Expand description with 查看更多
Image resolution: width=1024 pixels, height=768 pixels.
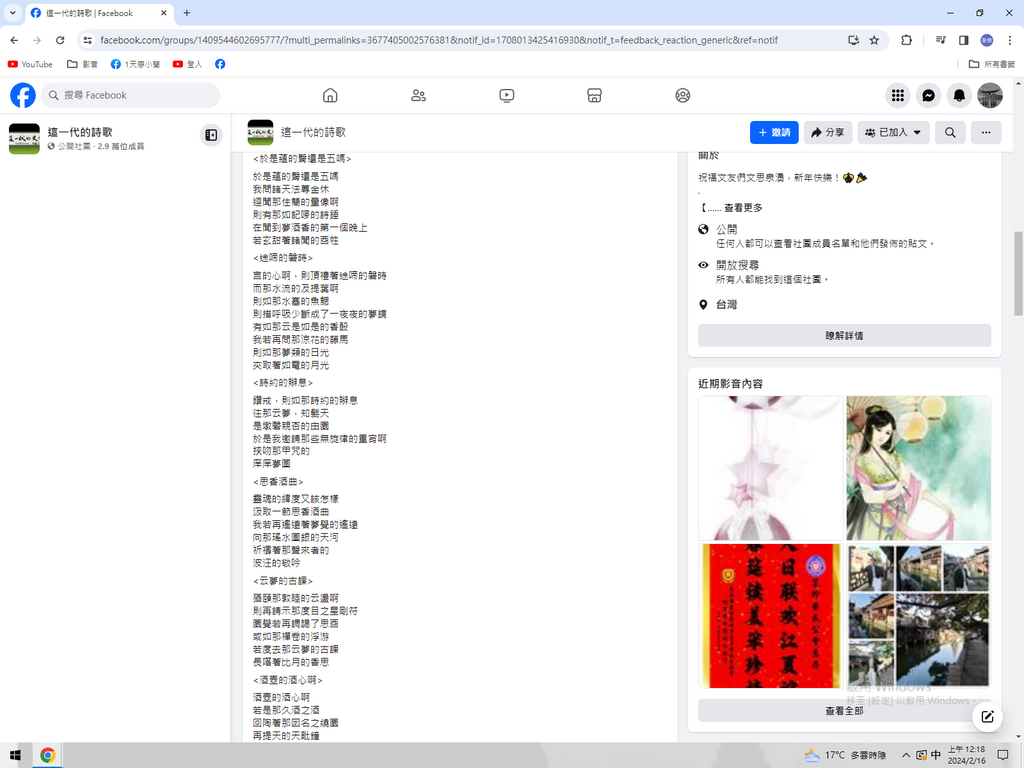coord(743,208)
